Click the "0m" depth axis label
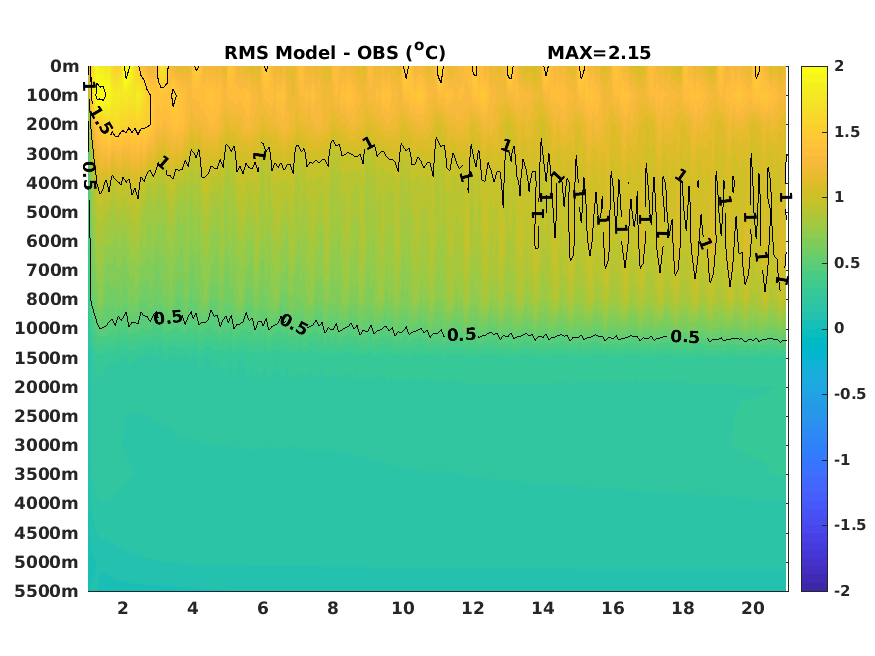The image size is (875, 656). [64, 66]
